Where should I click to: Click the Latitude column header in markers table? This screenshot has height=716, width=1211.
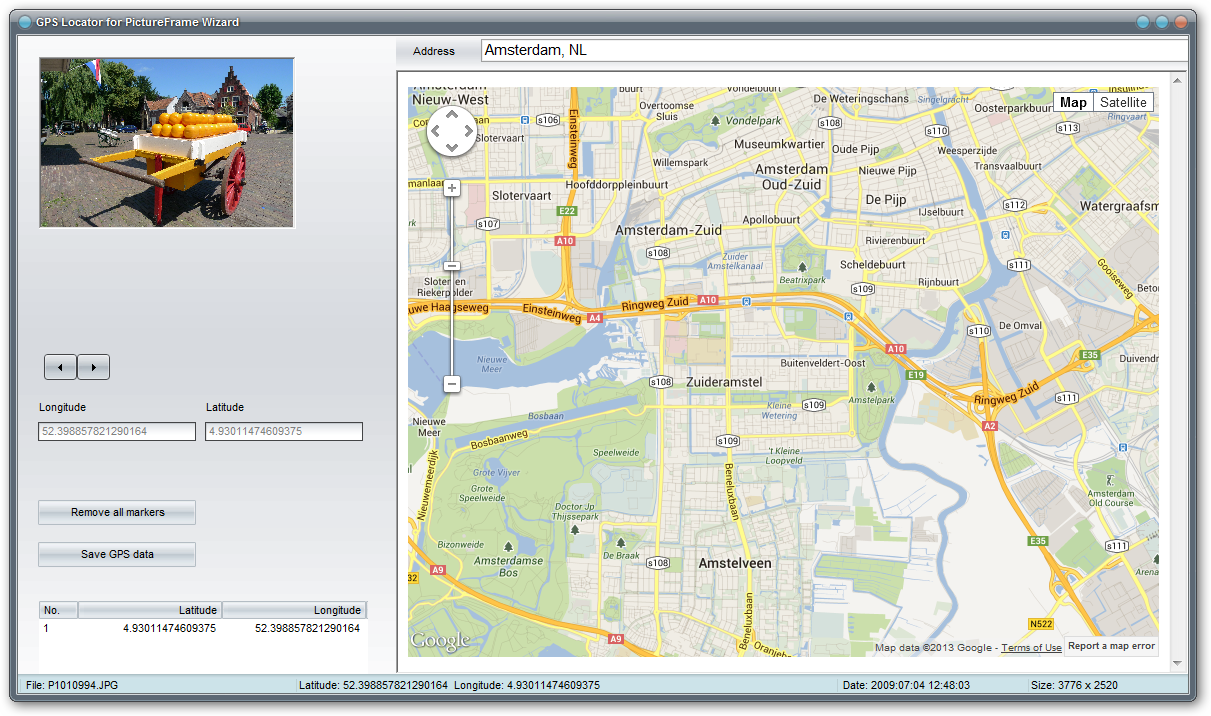[150, 610]
